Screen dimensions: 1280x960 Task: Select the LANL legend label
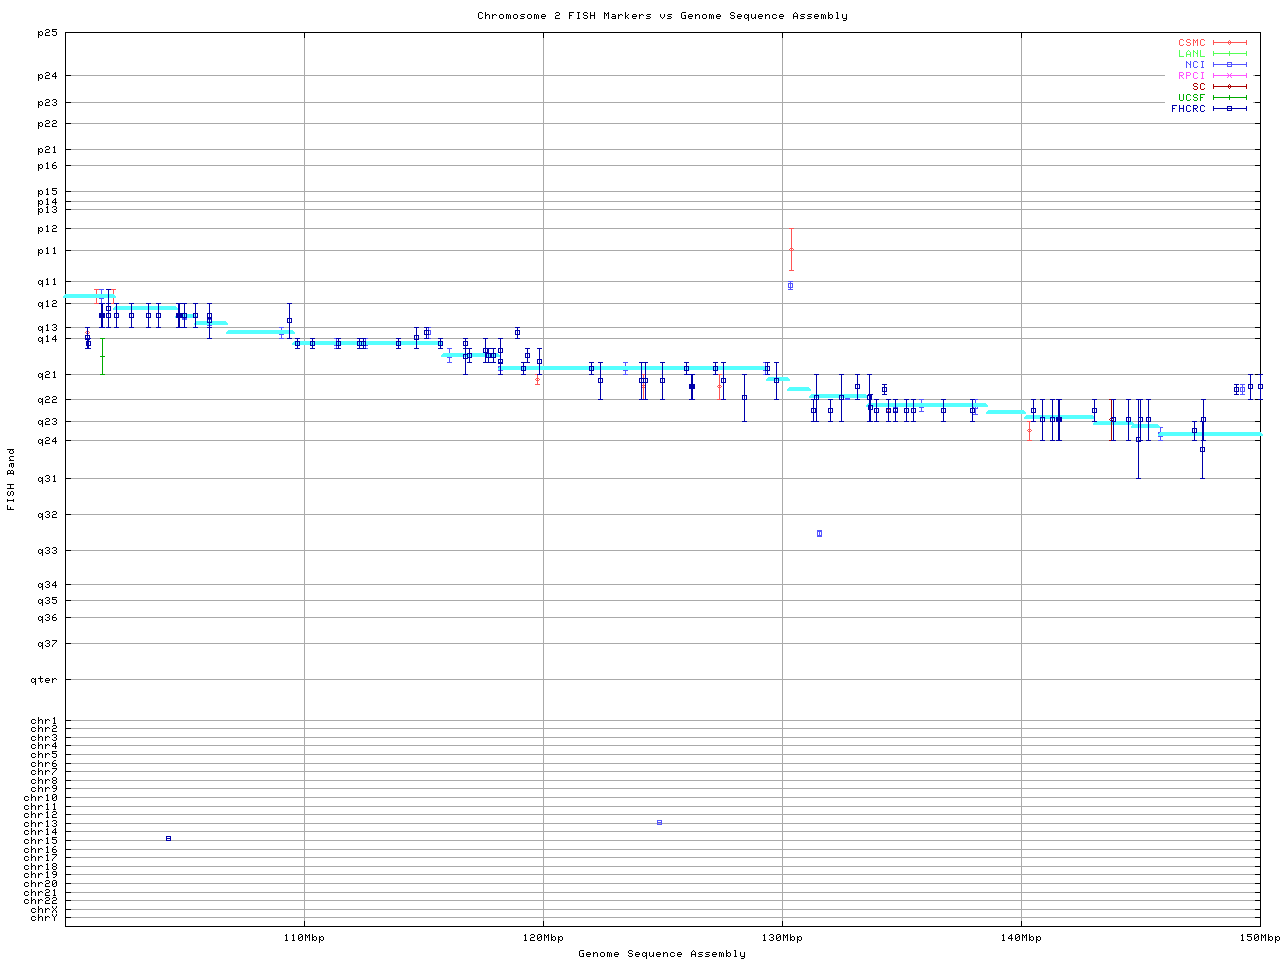click(x=1191, y=54)
